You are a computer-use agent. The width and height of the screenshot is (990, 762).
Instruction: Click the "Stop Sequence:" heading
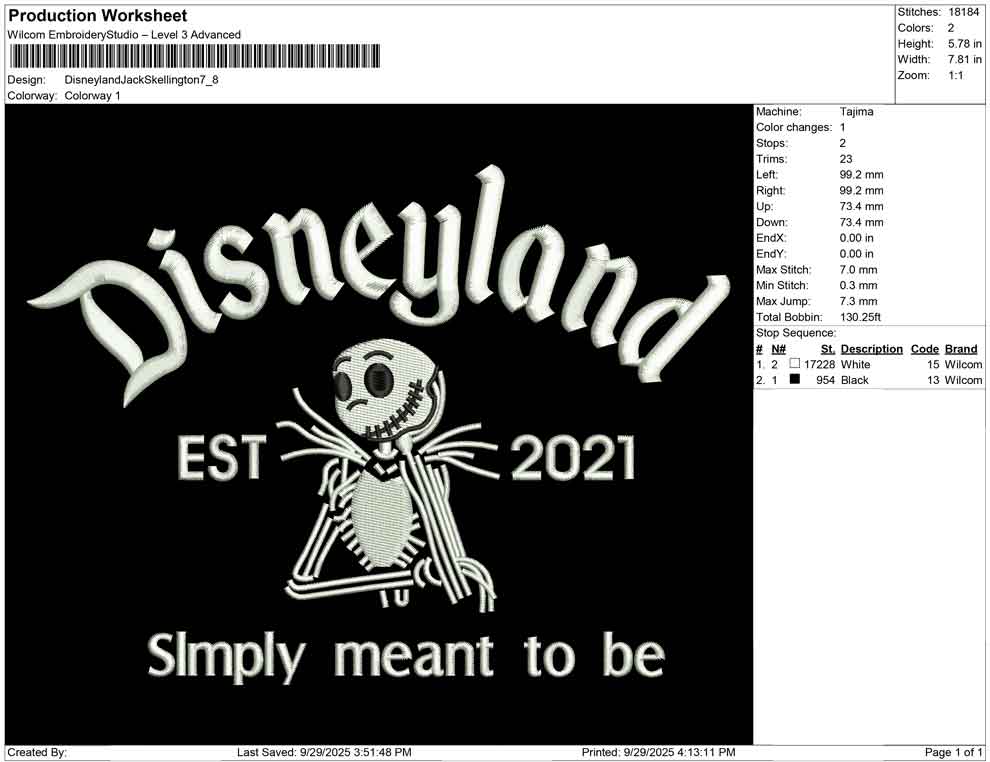tap(796, 333)
